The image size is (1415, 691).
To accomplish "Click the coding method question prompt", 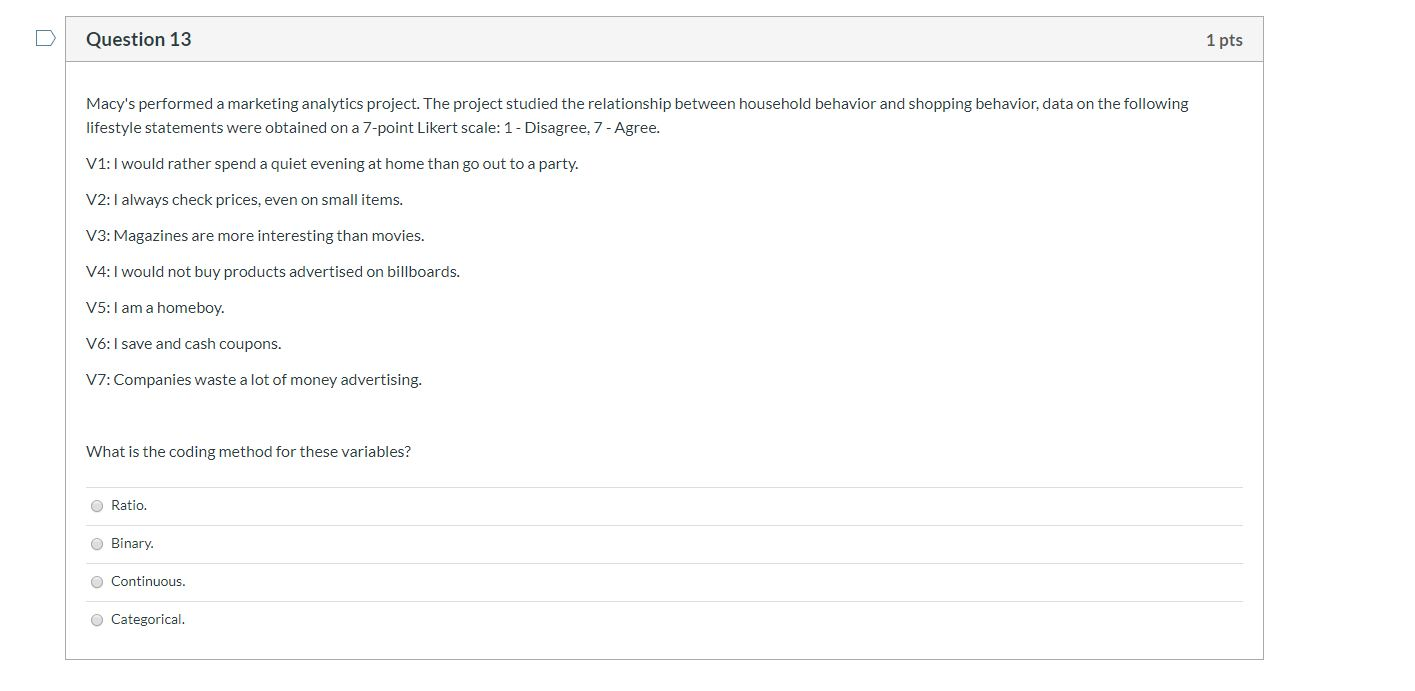I will [249, 451].
